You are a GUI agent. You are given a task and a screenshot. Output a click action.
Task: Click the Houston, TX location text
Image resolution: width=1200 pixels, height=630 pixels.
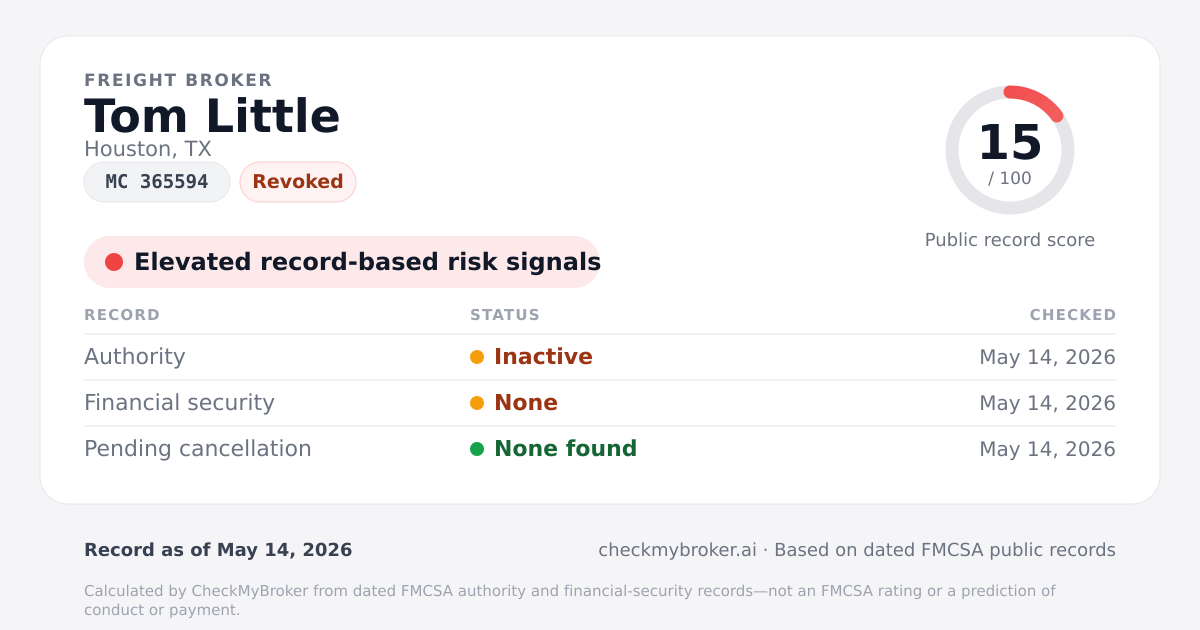[x=148, y=149]
